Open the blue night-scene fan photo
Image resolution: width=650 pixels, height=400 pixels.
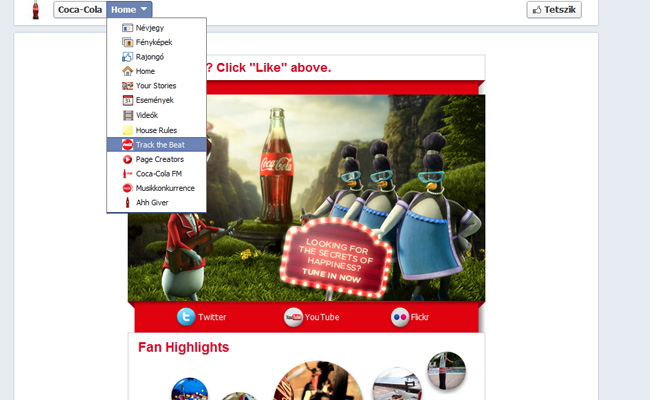(190, 389)
